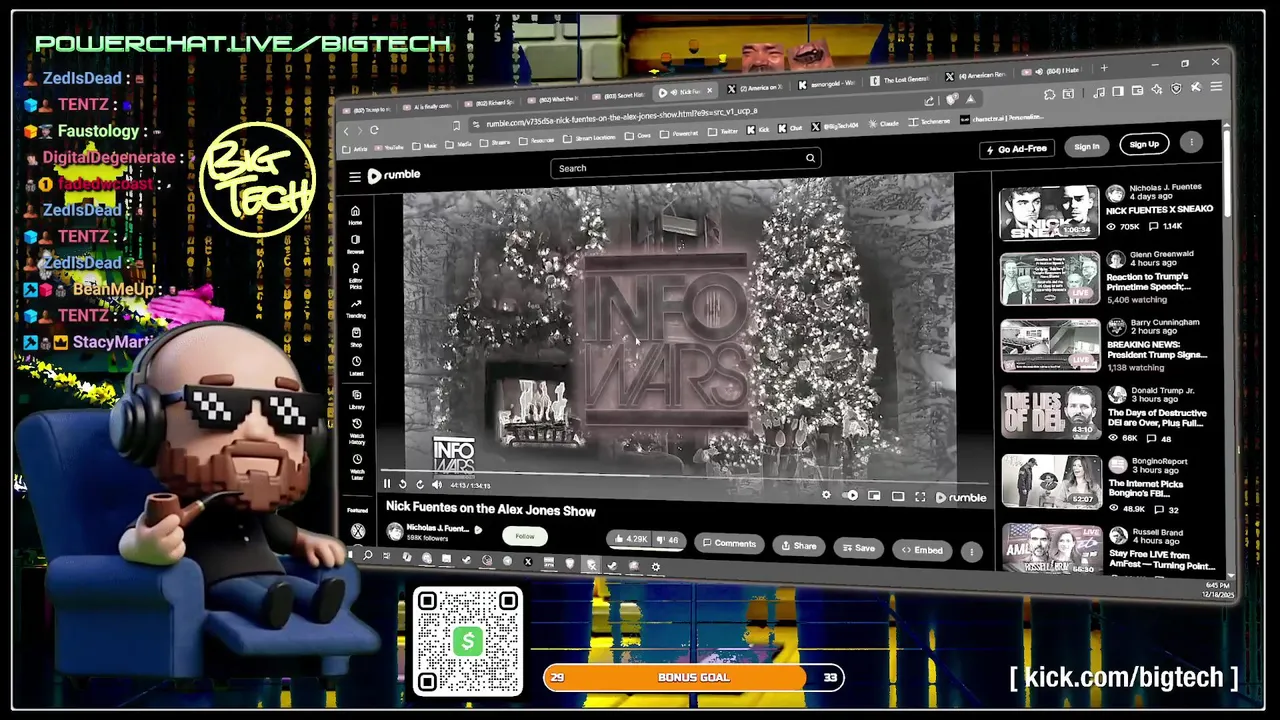
Task: Open the header kebab menu beside Sign Up
Action: click(1191, 143)
